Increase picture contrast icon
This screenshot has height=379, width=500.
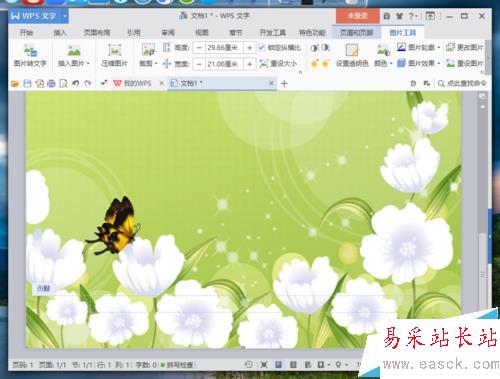314,48
